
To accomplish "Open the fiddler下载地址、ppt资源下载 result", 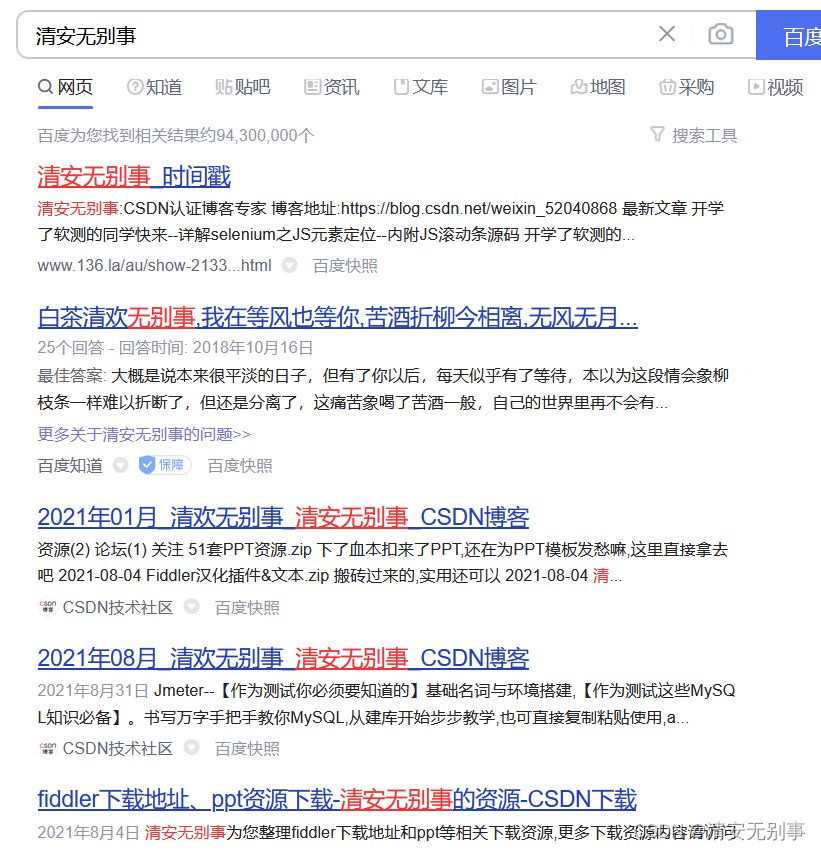I will point(337,799).
